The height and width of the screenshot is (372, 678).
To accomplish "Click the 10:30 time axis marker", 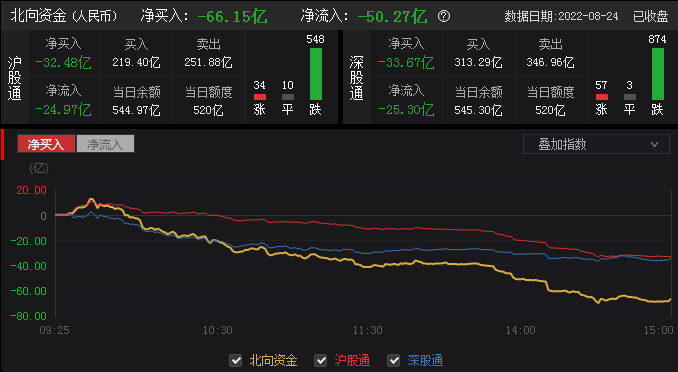I will pos(217,330).
